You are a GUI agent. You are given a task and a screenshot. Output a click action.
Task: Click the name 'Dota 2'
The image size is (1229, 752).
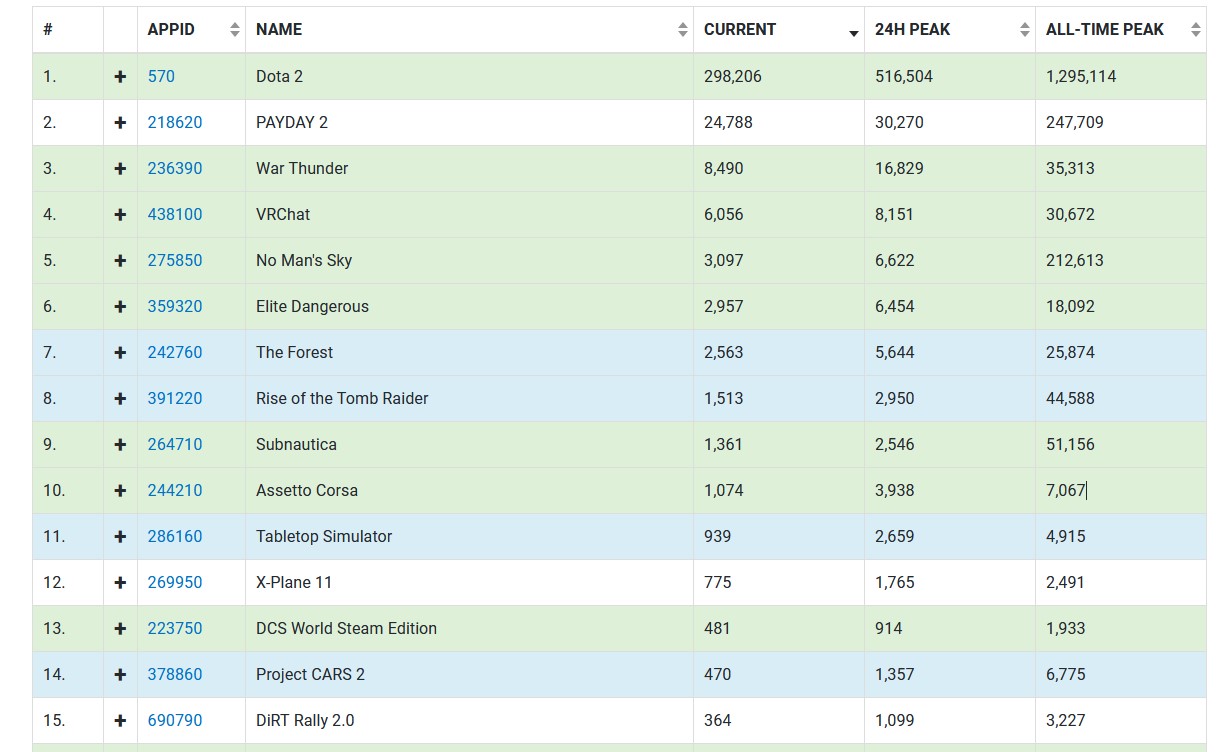tap(279, 76)
